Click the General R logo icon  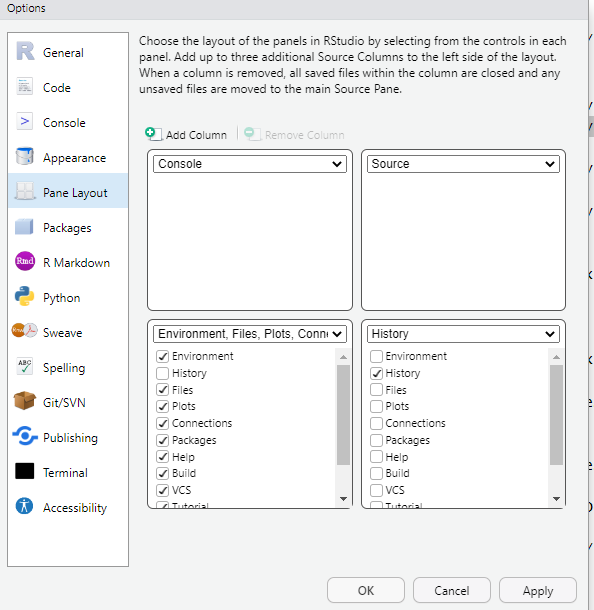[25, 51]
